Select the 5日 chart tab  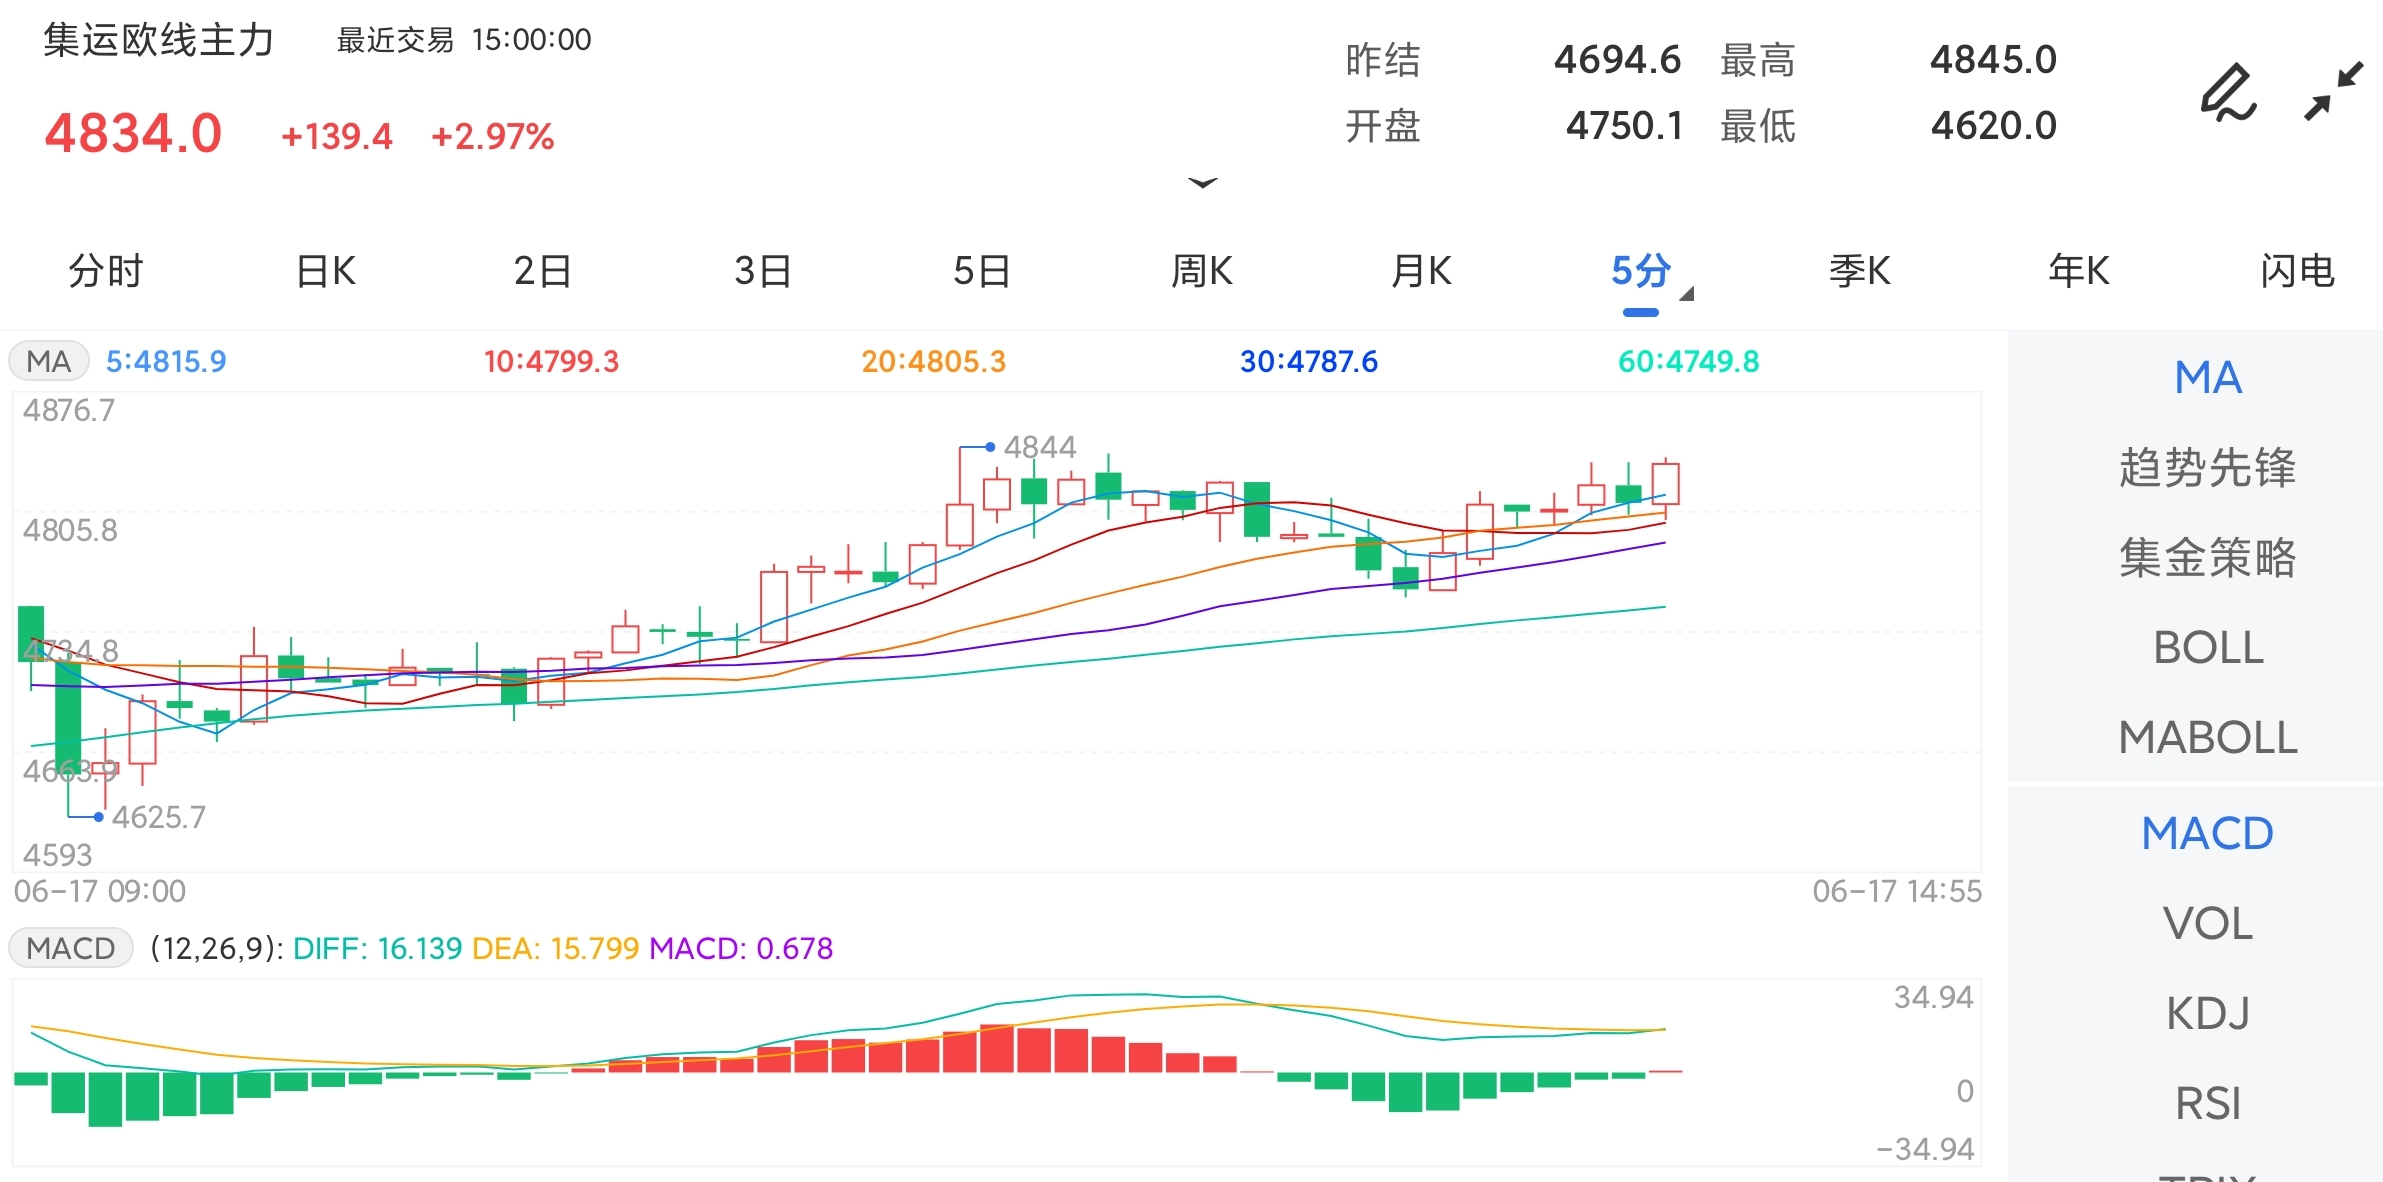982,271
